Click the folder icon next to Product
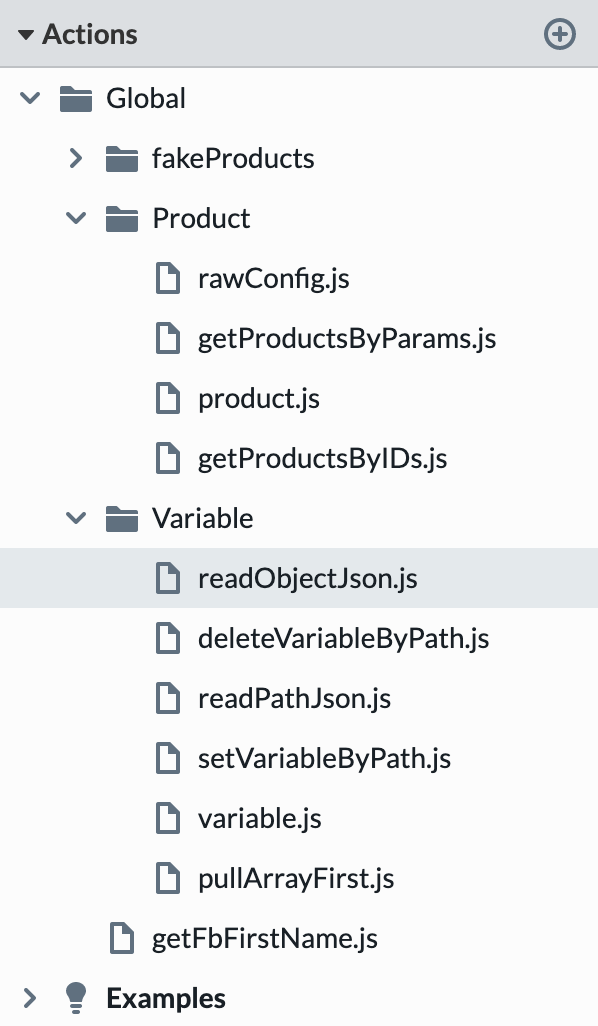598x1026 pixels. tap(121, 218)
